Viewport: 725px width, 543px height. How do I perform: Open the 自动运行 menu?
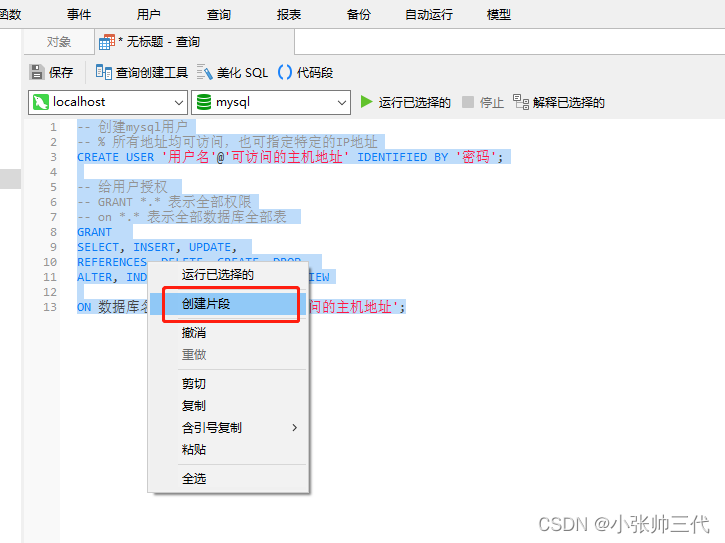click(429, 15)
